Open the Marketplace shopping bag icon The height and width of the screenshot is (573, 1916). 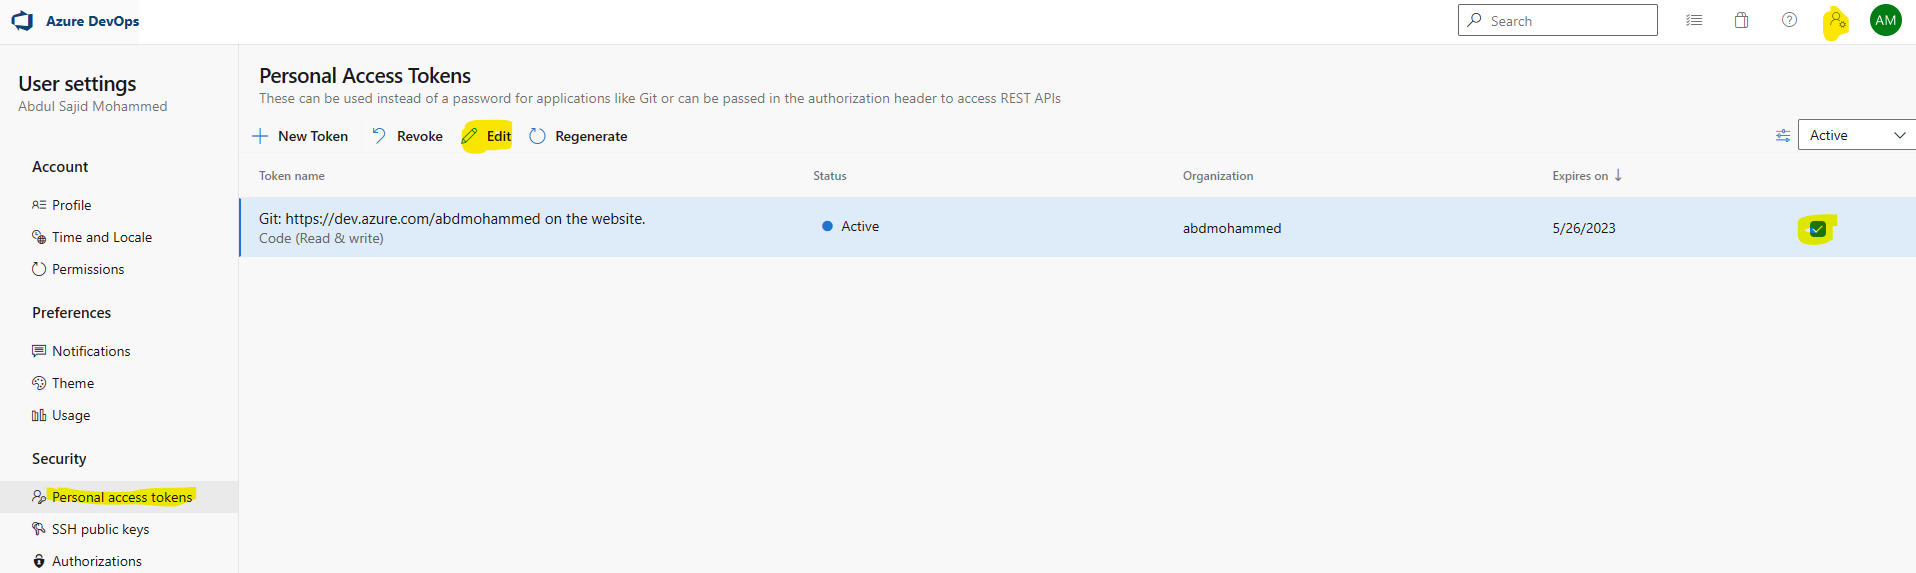click(x=1741, y=20)
